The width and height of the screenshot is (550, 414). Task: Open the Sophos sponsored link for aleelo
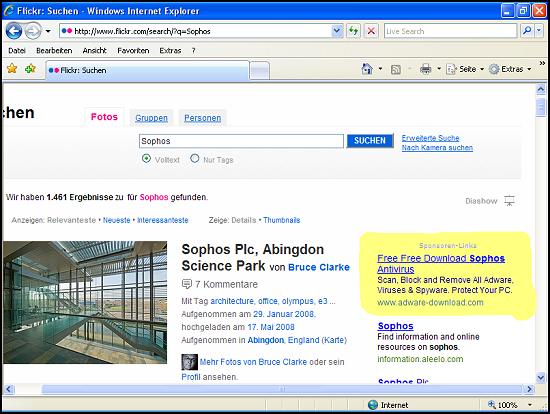click(x=396, y=326)
